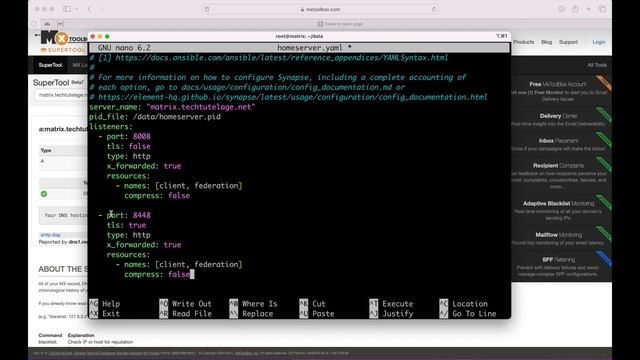Click nano Replace shortcut
The height and width of the screenshot is (360, 640).
pyautogui.click(x=251, y=313)
